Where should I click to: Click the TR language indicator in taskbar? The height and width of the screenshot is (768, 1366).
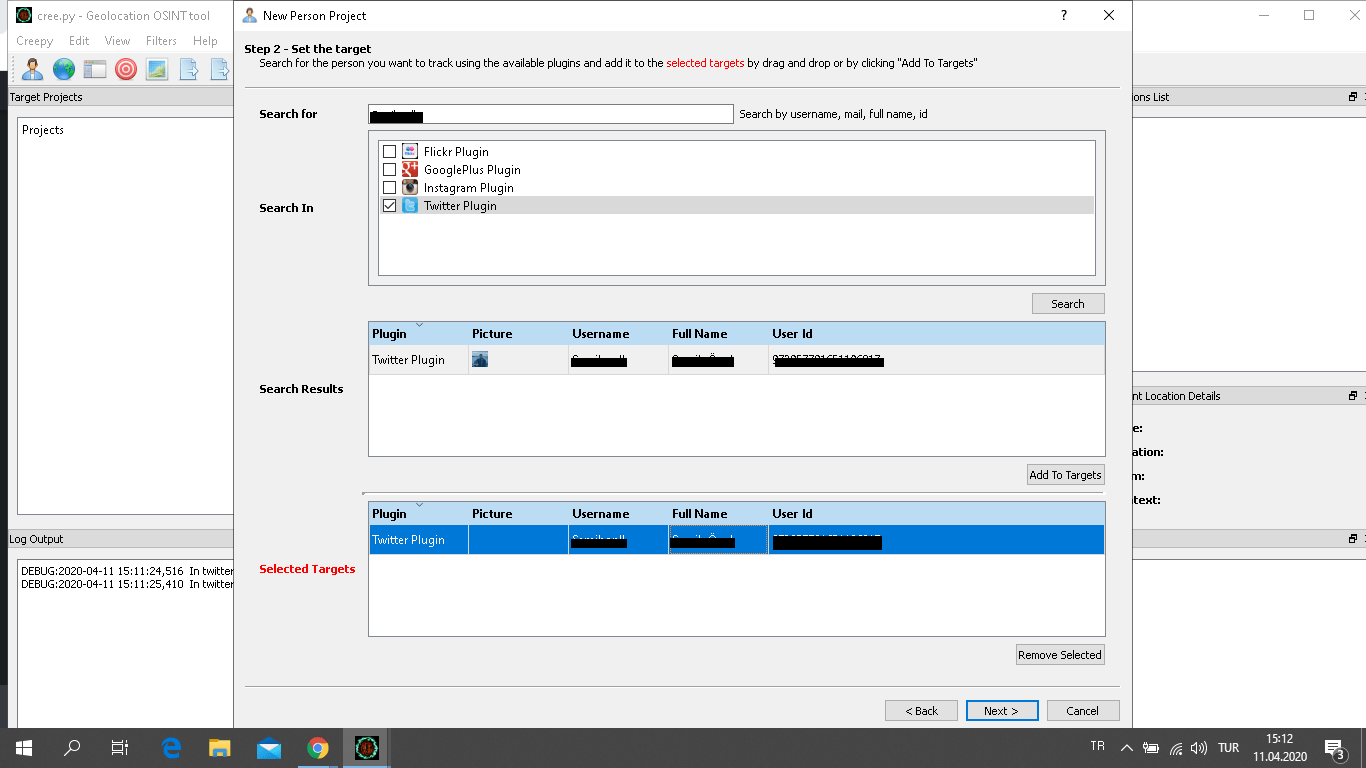tap(1098, 746)
